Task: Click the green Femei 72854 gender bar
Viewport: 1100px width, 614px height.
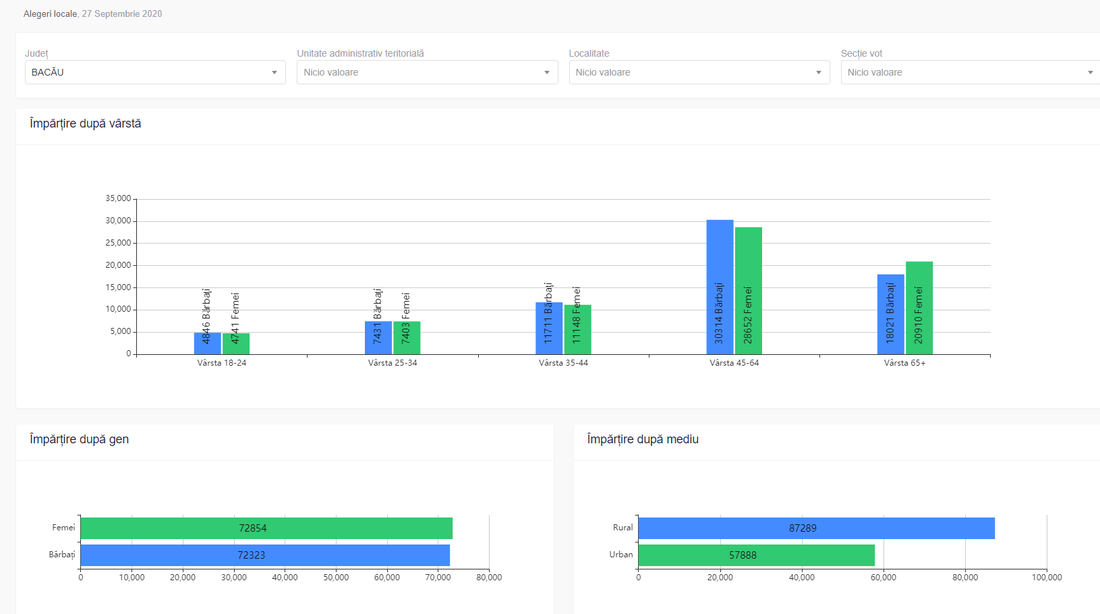Action: (266, 528)
